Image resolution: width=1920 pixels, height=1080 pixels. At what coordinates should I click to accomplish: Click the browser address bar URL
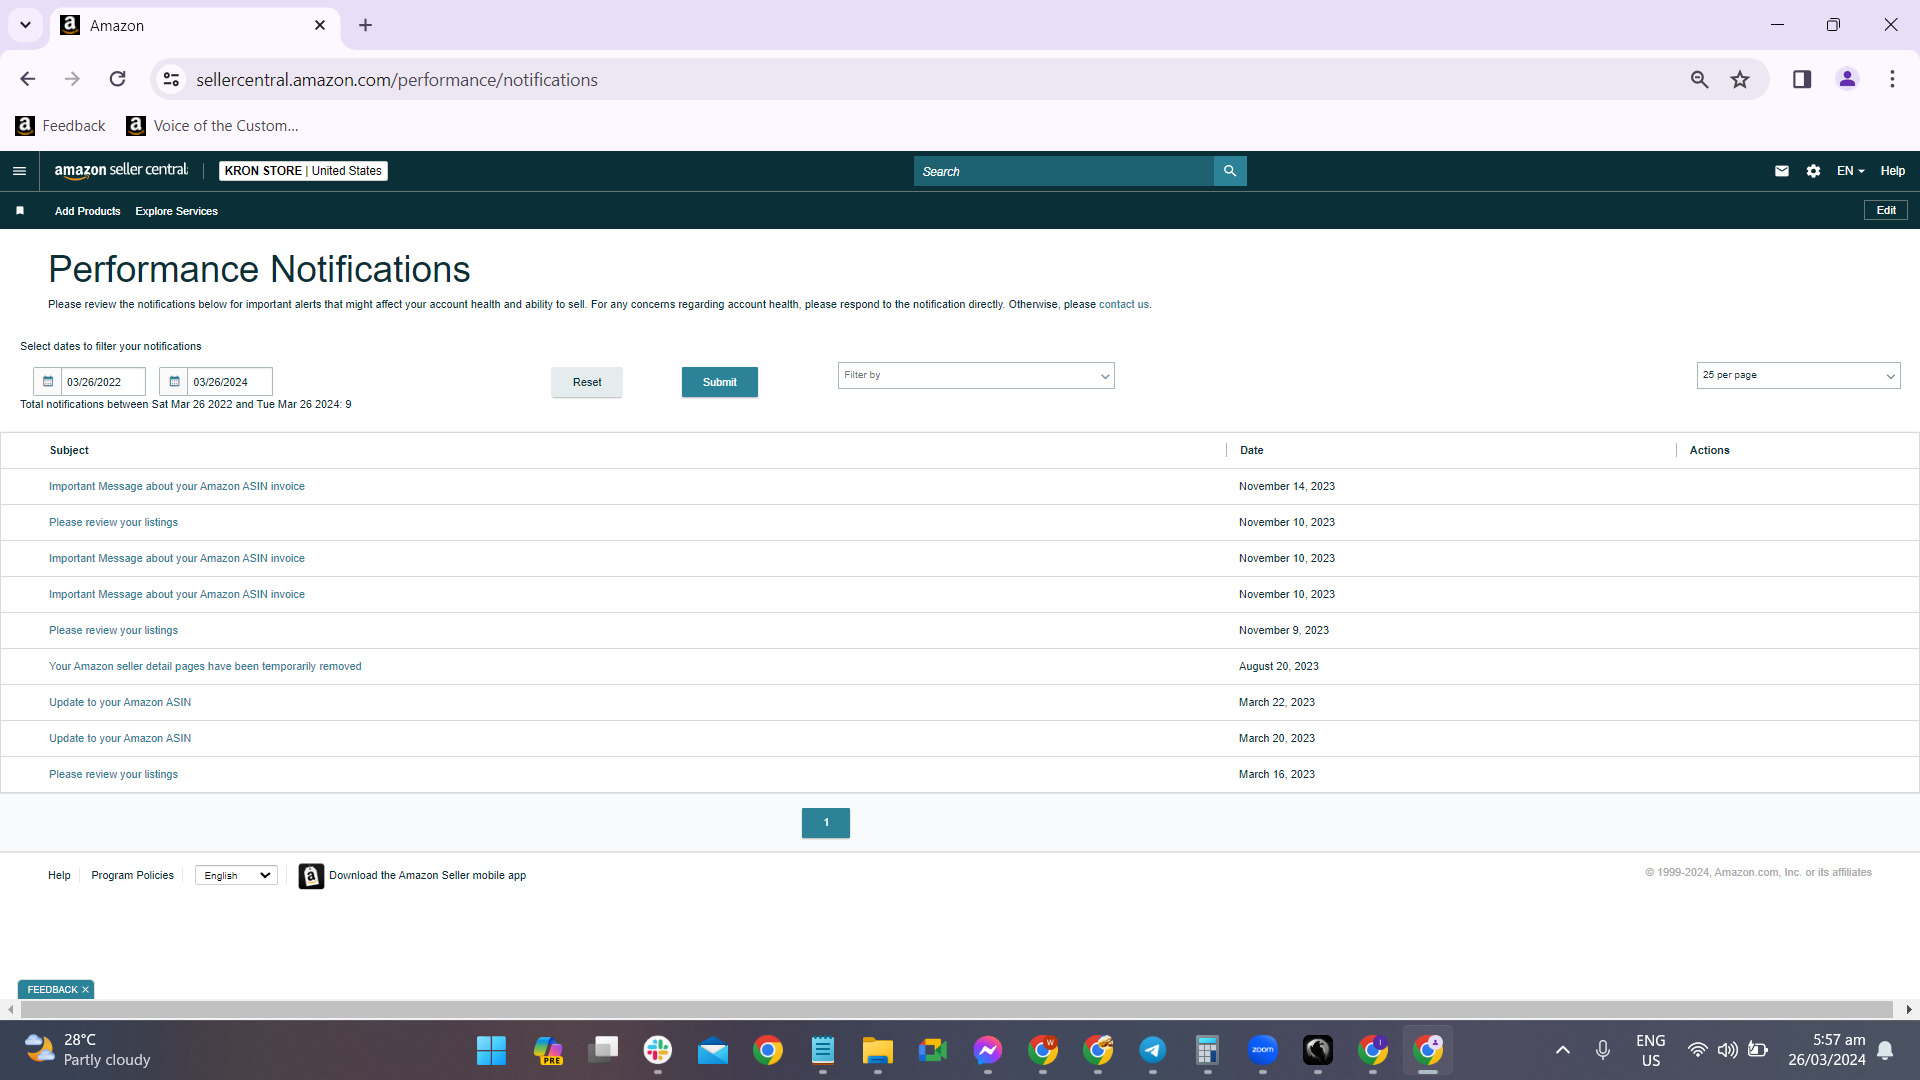[397, 80]
